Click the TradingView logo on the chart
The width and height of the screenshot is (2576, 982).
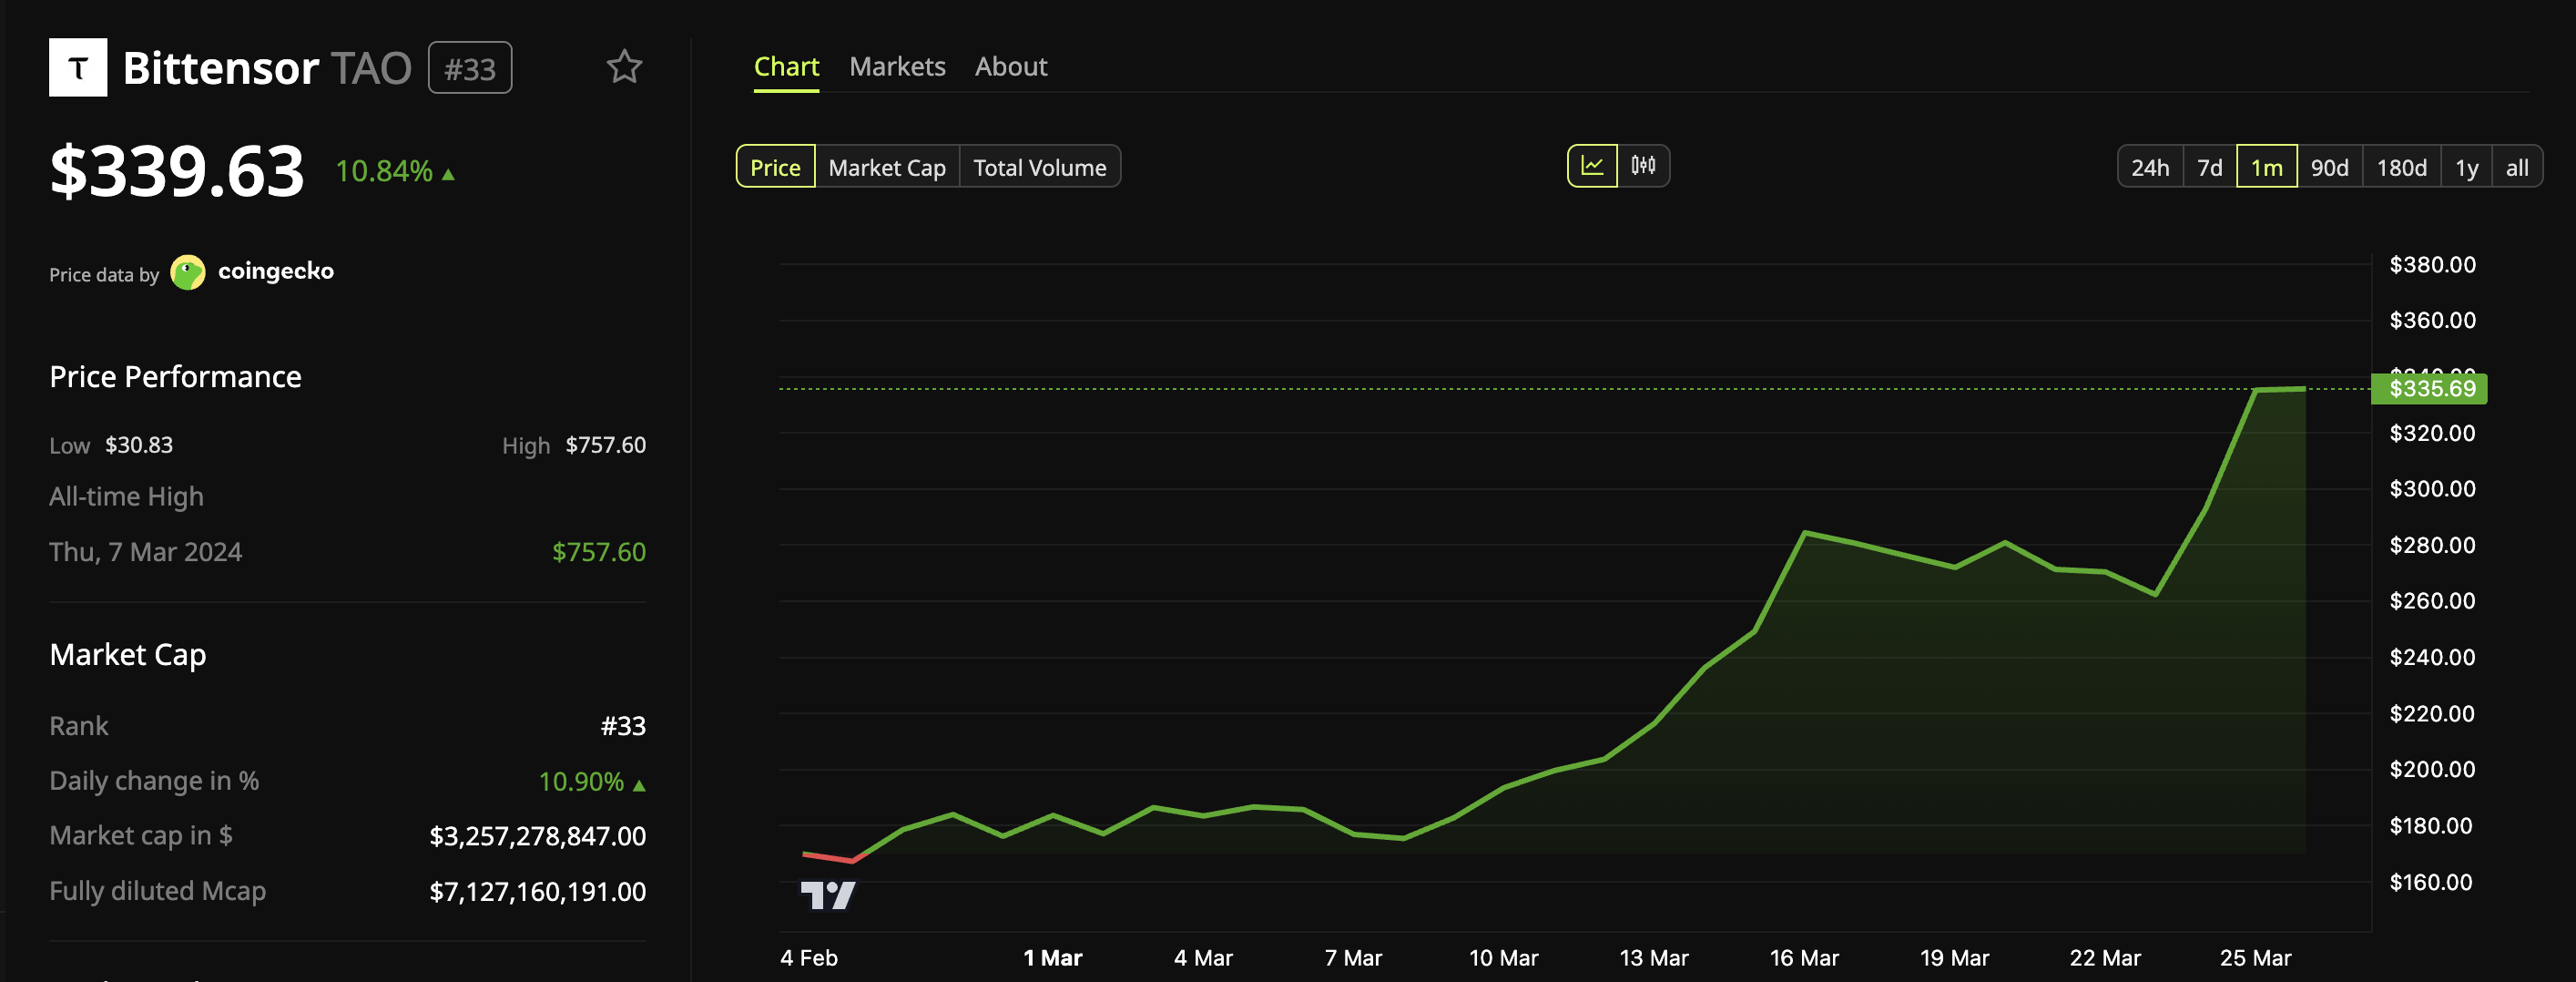tap(828, 894)
